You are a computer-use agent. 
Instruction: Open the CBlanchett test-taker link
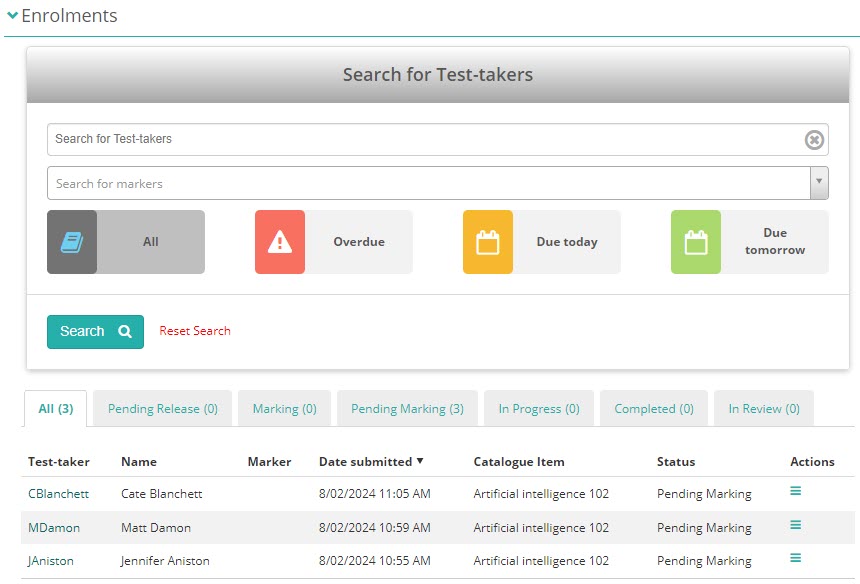[x=58, y=494]
